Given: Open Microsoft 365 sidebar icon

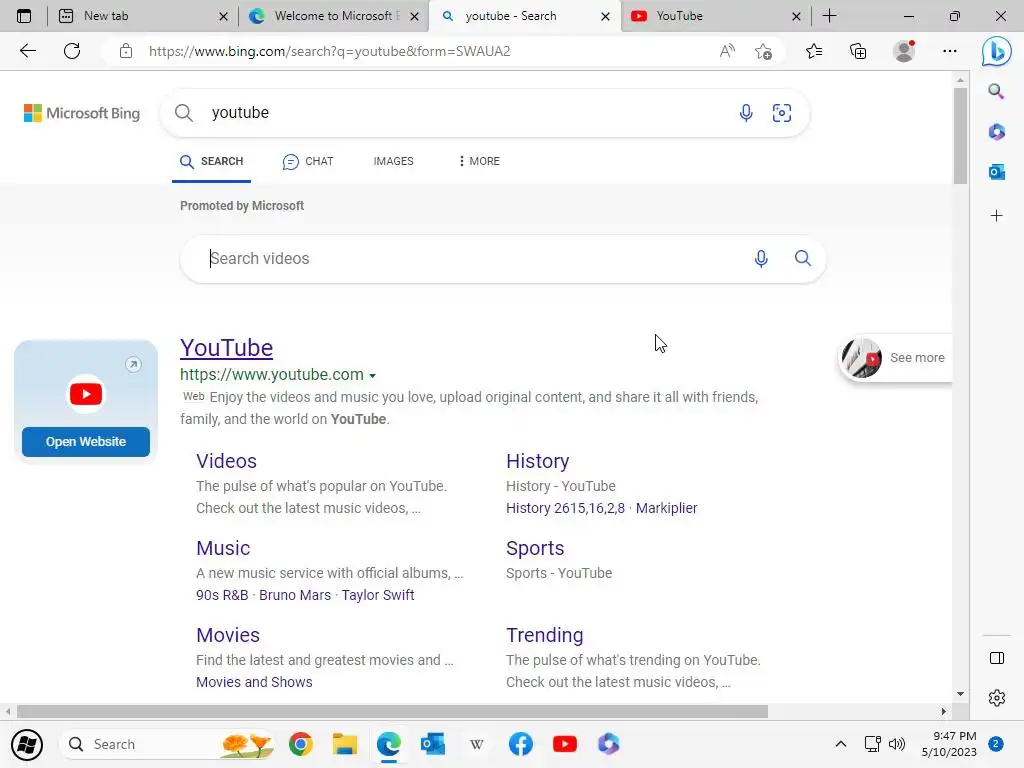Looking at the screenshot, I should point(997,132).
